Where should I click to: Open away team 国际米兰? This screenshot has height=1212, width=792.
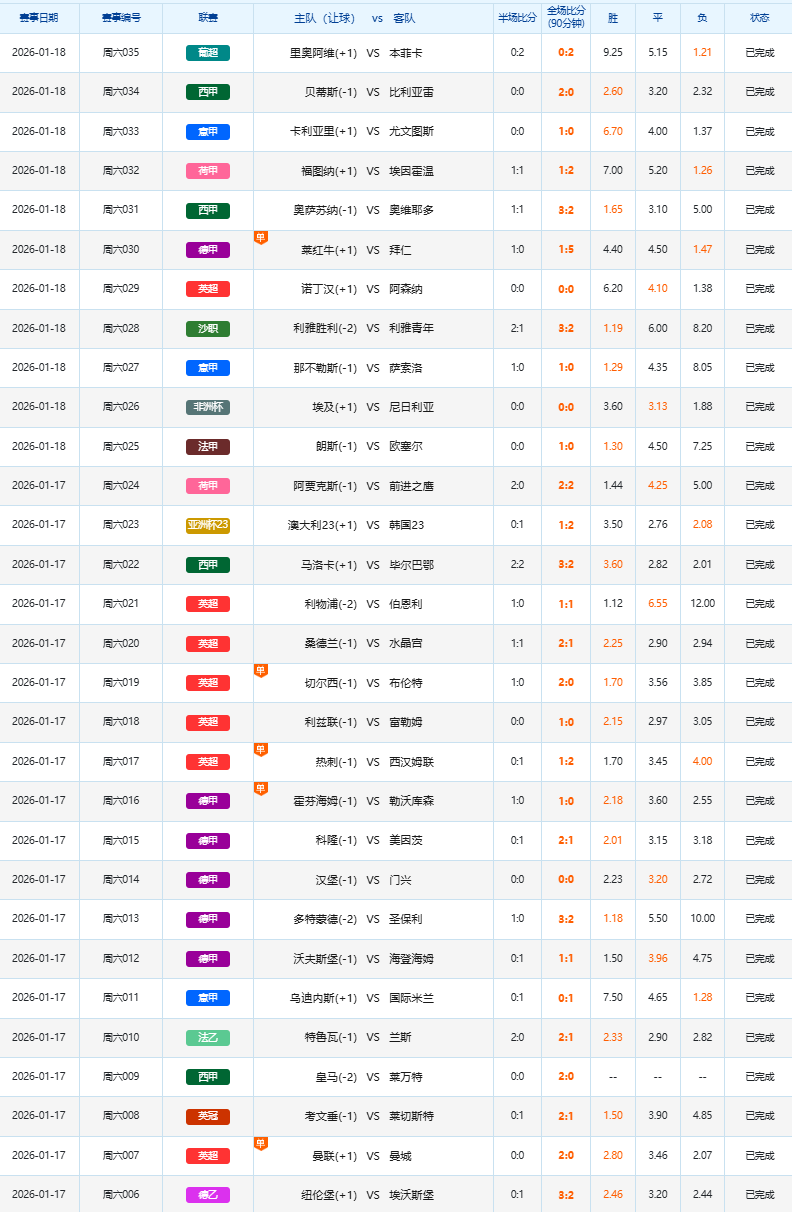(x=412, y=998)
